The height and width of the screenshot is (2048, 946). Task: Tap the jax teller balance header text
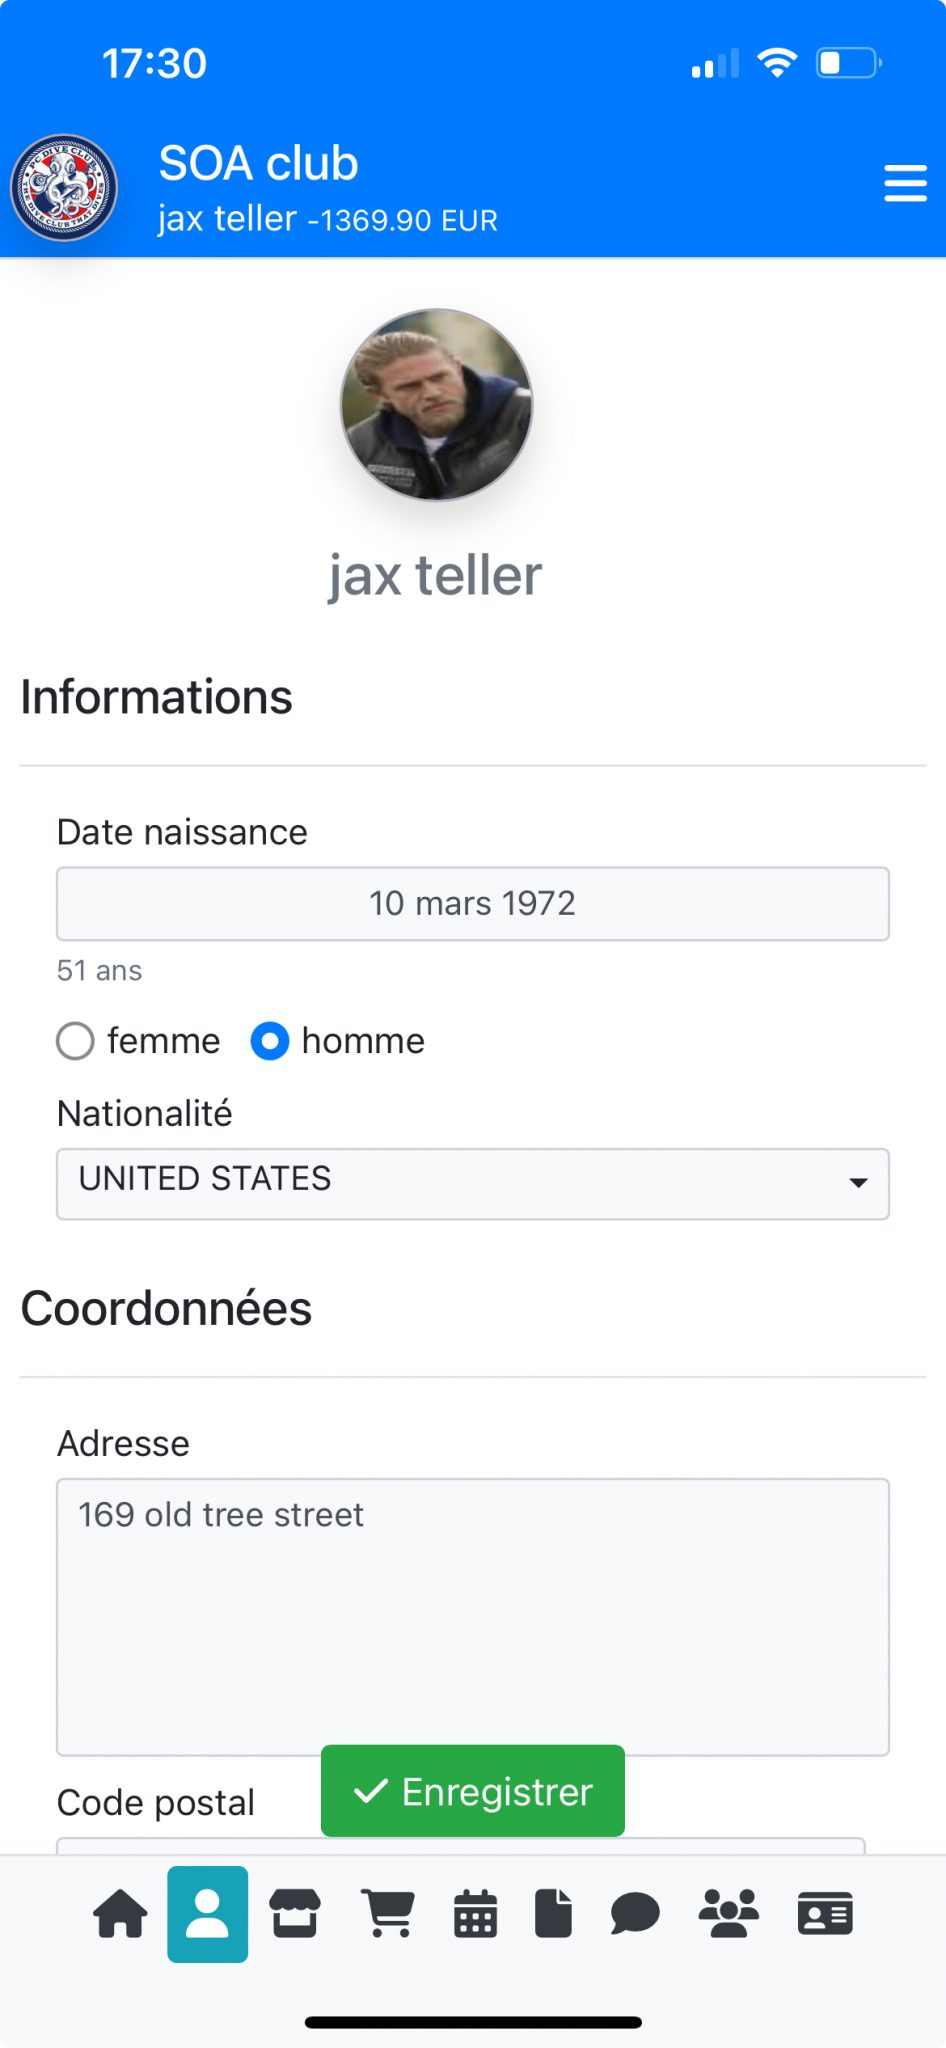coord(327,219)
